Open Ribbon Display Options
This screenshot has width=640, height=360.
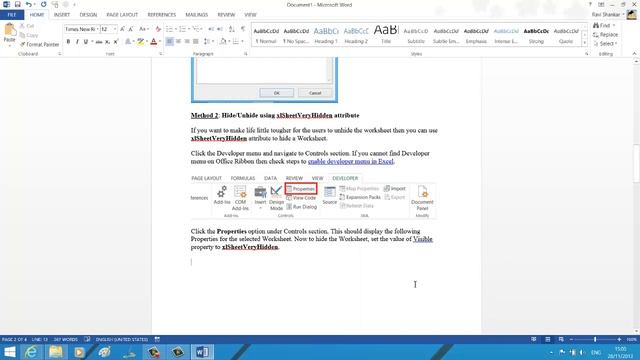tap(601, 4)
